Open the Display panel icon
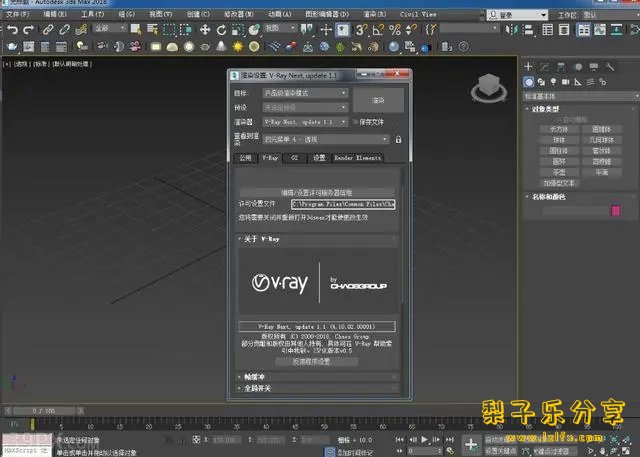The image size is (640, 457). click(593, 67)
